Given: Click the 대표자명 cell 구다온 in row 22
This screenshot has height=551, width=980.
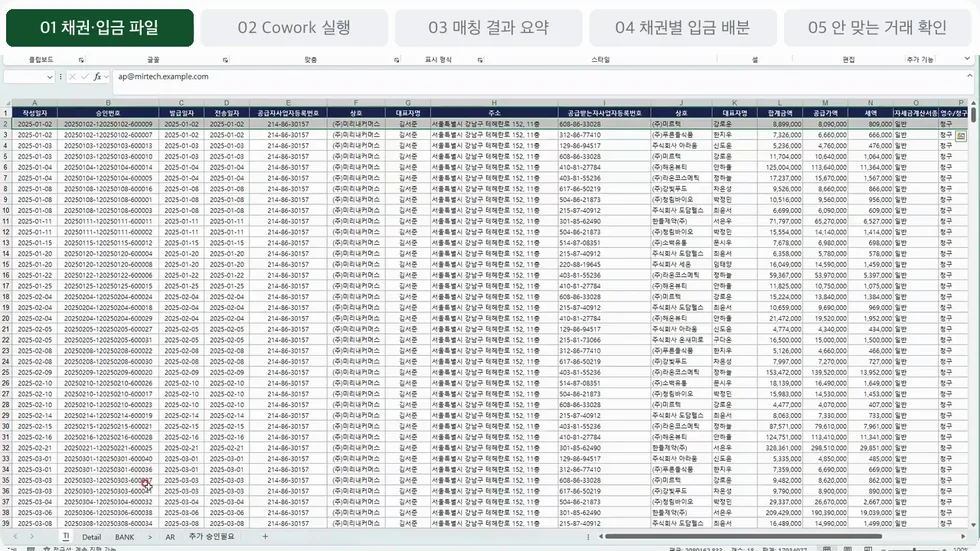Looking at the screenshot, I should tap(734, 340).
